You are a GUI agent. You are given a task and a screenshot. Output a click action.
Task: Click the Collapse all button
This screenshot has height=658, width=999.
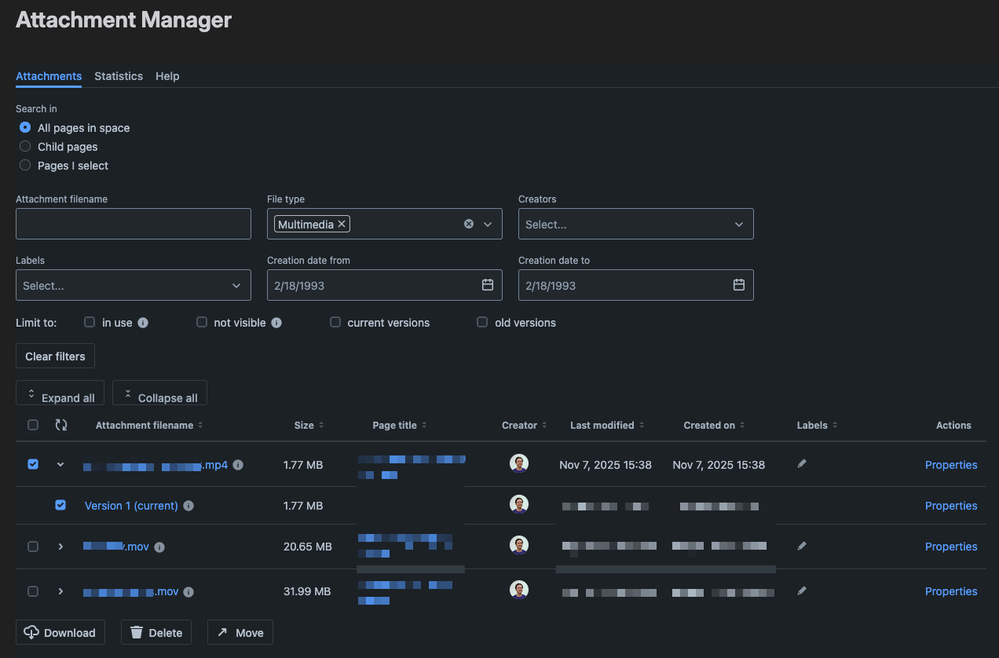coord(160,394)
